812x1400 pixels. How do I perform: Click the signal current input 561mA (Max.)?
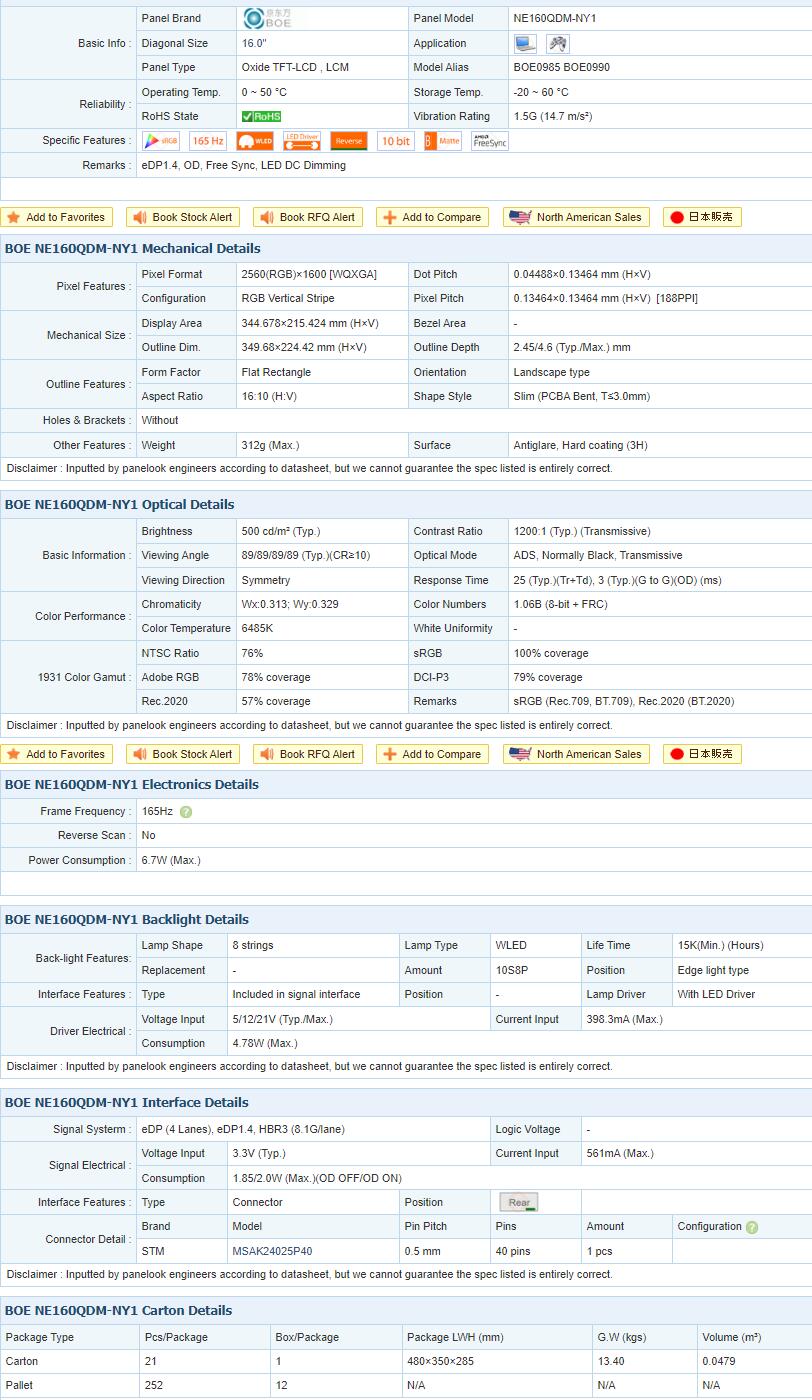(620, 1153)
